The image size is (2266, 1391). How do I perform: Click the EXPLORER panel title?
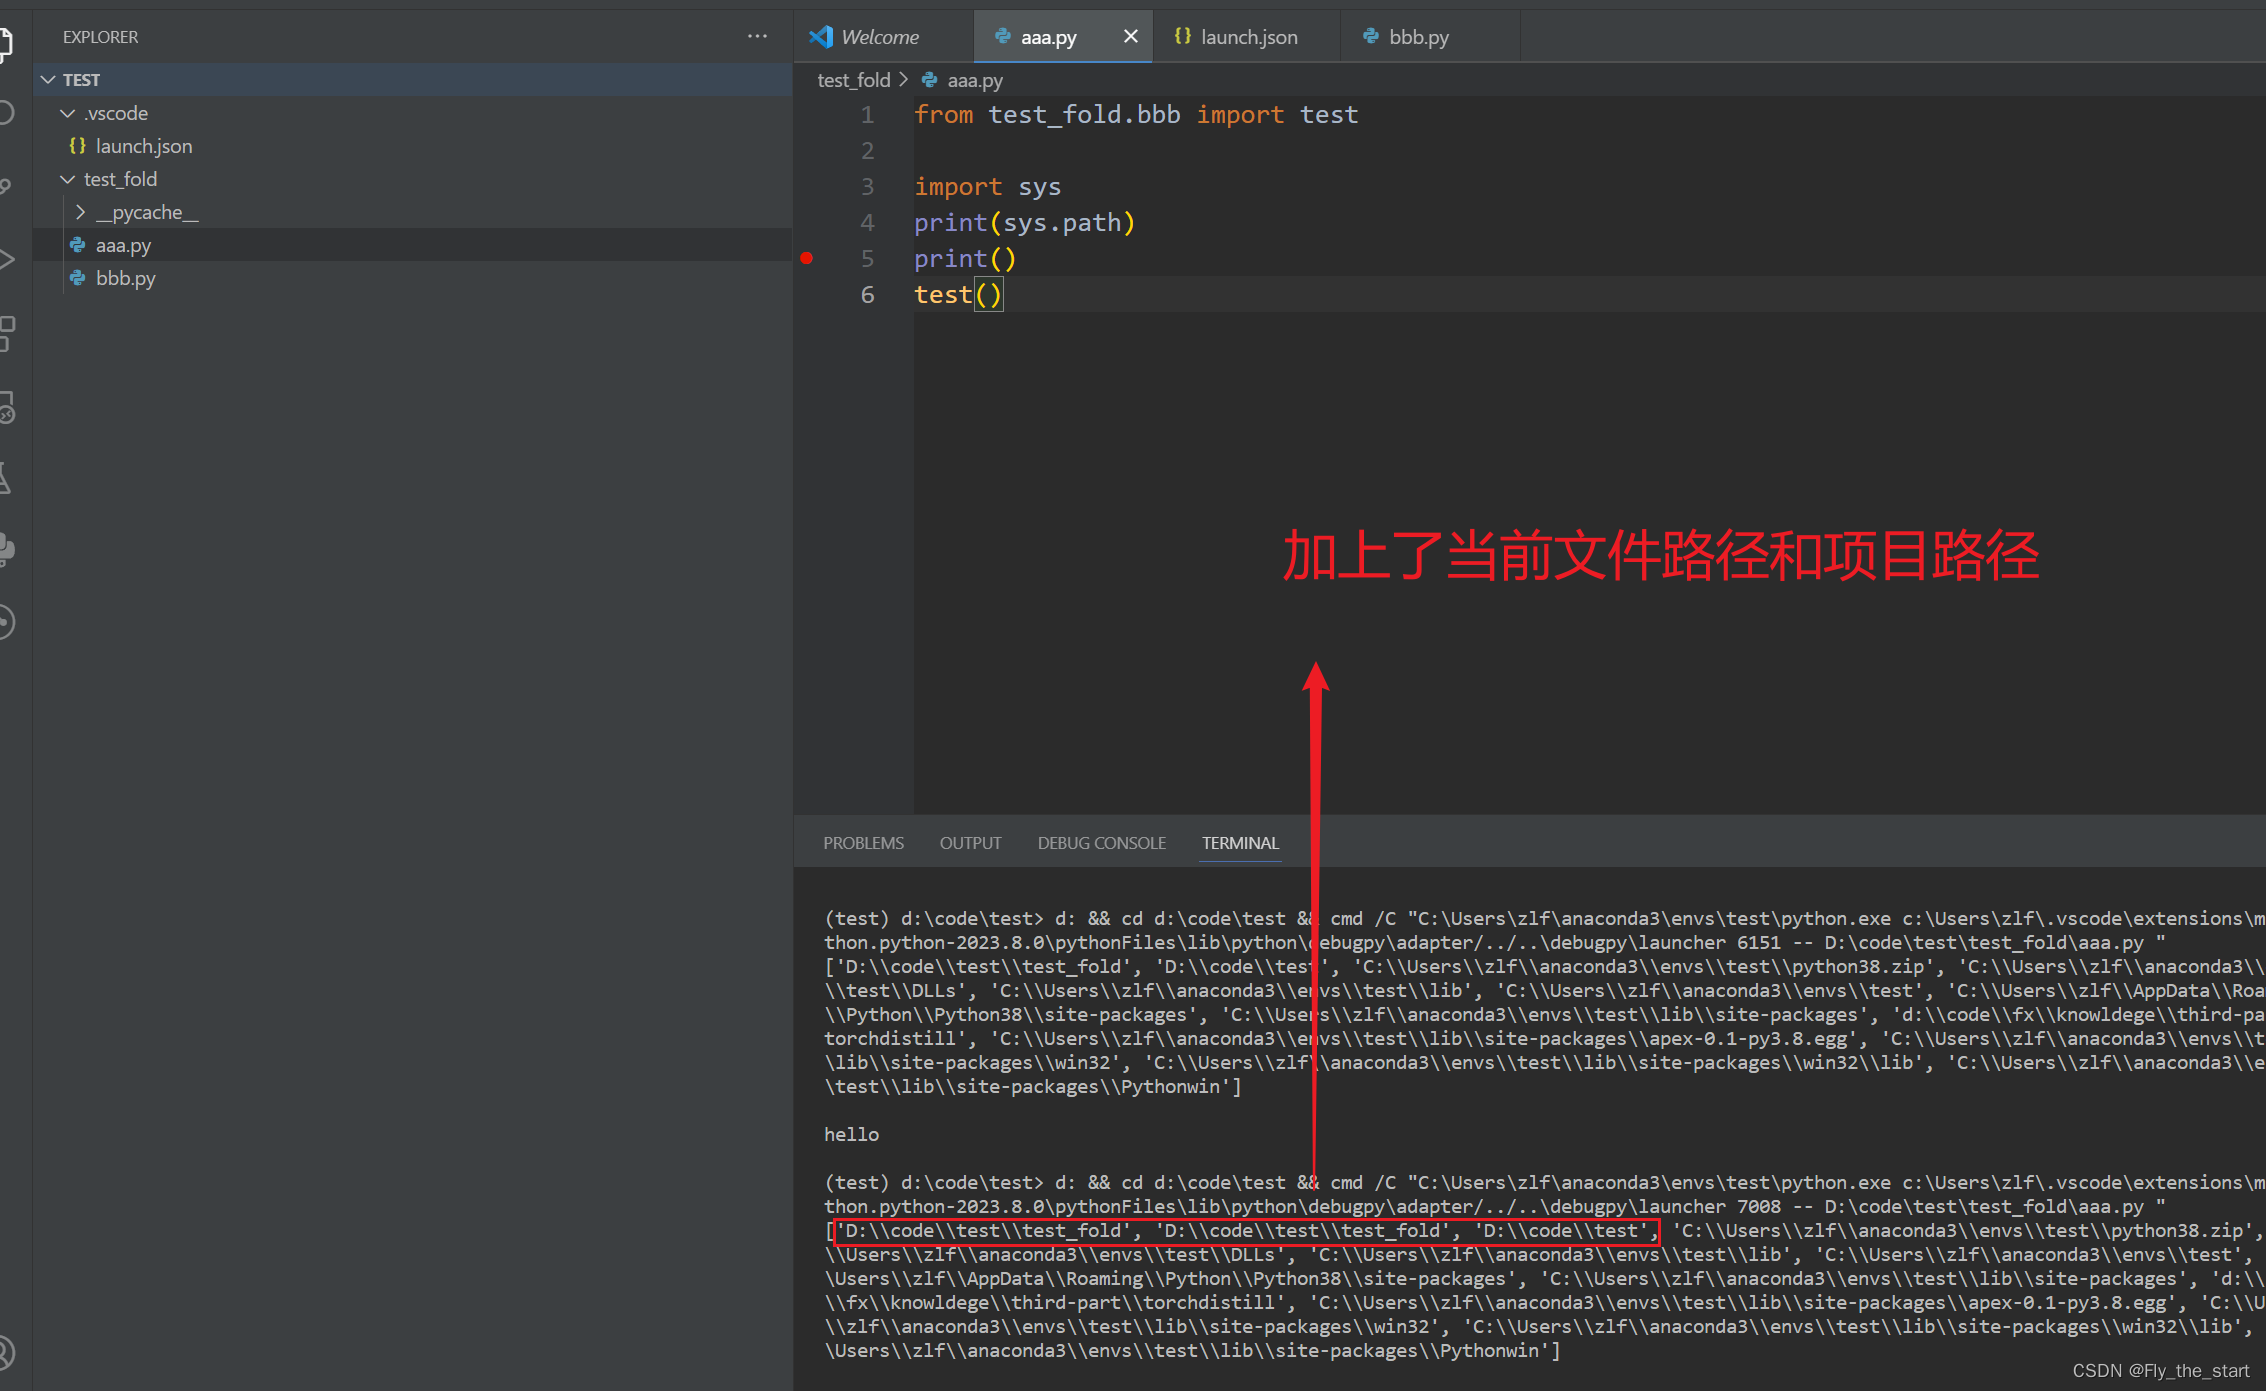pos(100,37)
